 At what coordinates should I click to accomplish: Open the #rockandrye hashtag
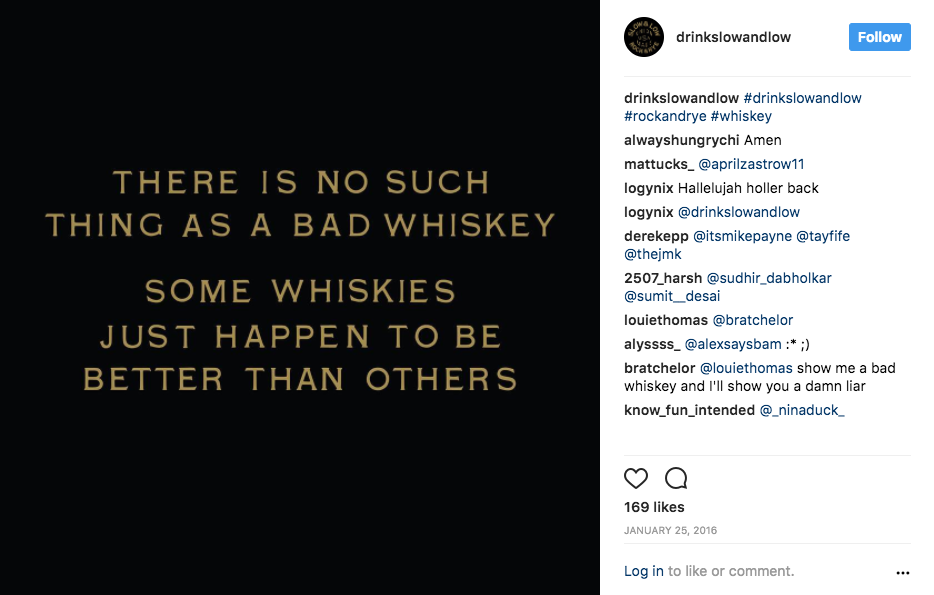665,116
